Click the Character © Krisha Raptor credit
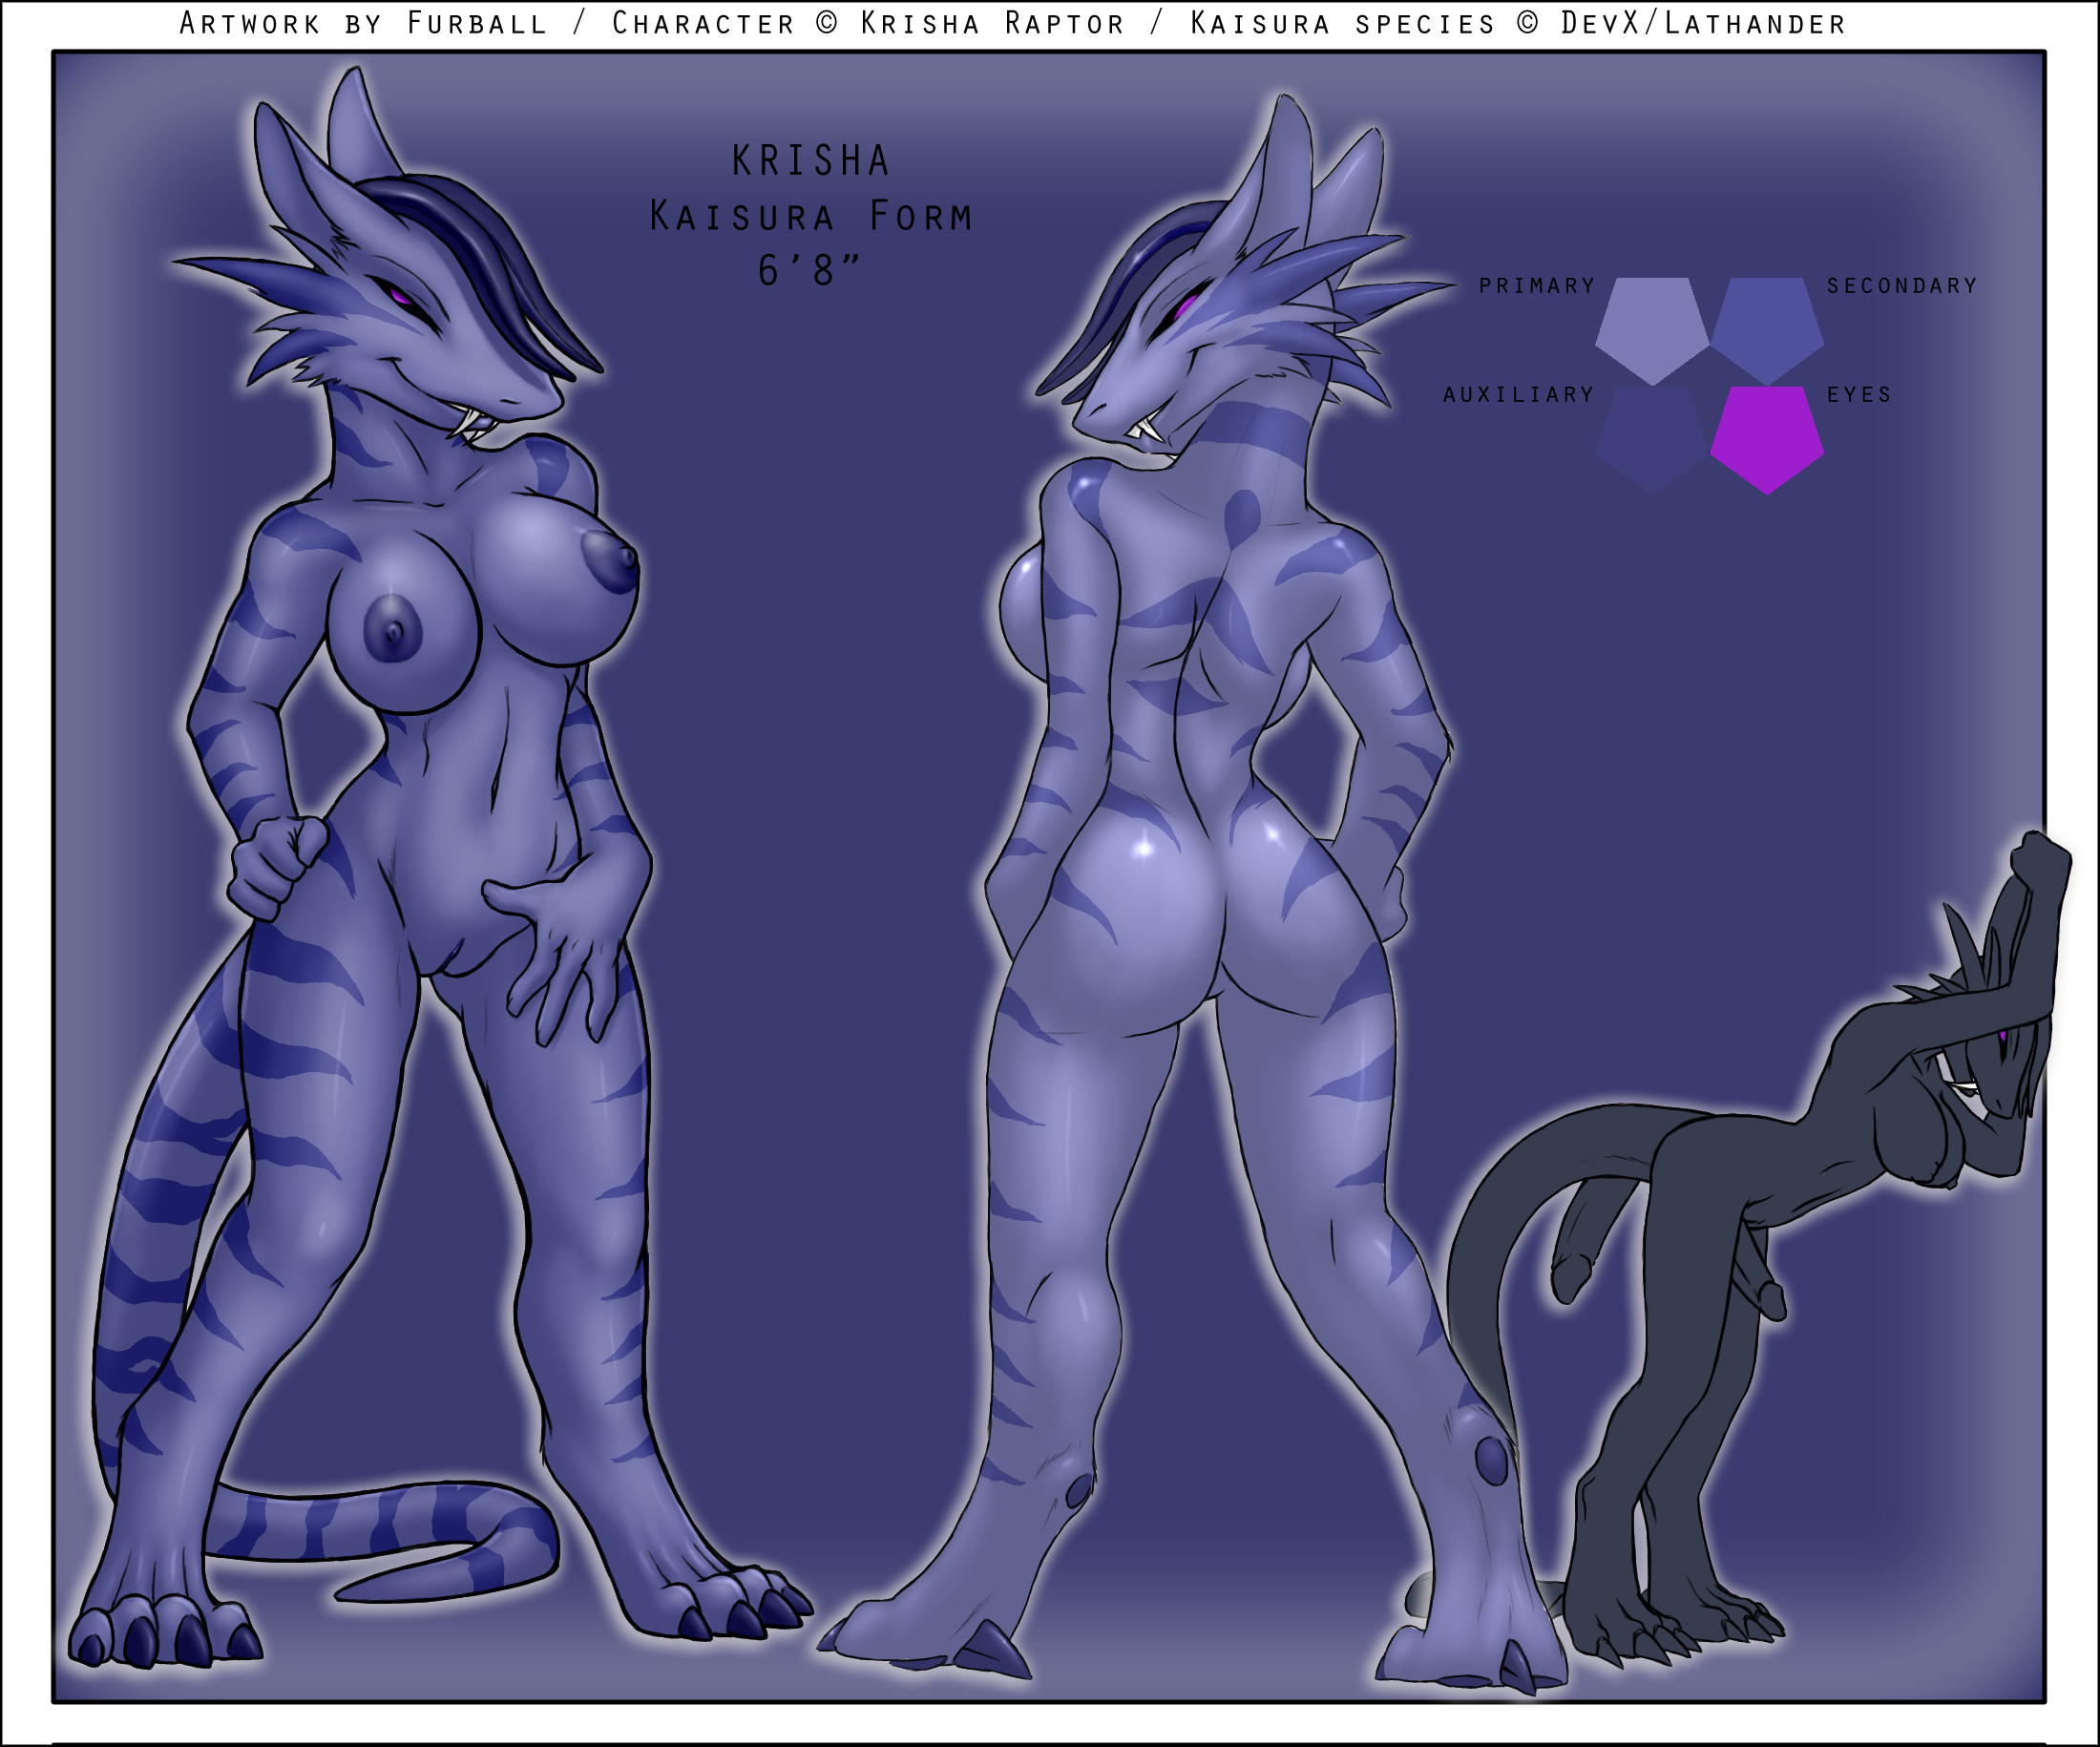The image size is (2100, 1747). tap(868, 23)
